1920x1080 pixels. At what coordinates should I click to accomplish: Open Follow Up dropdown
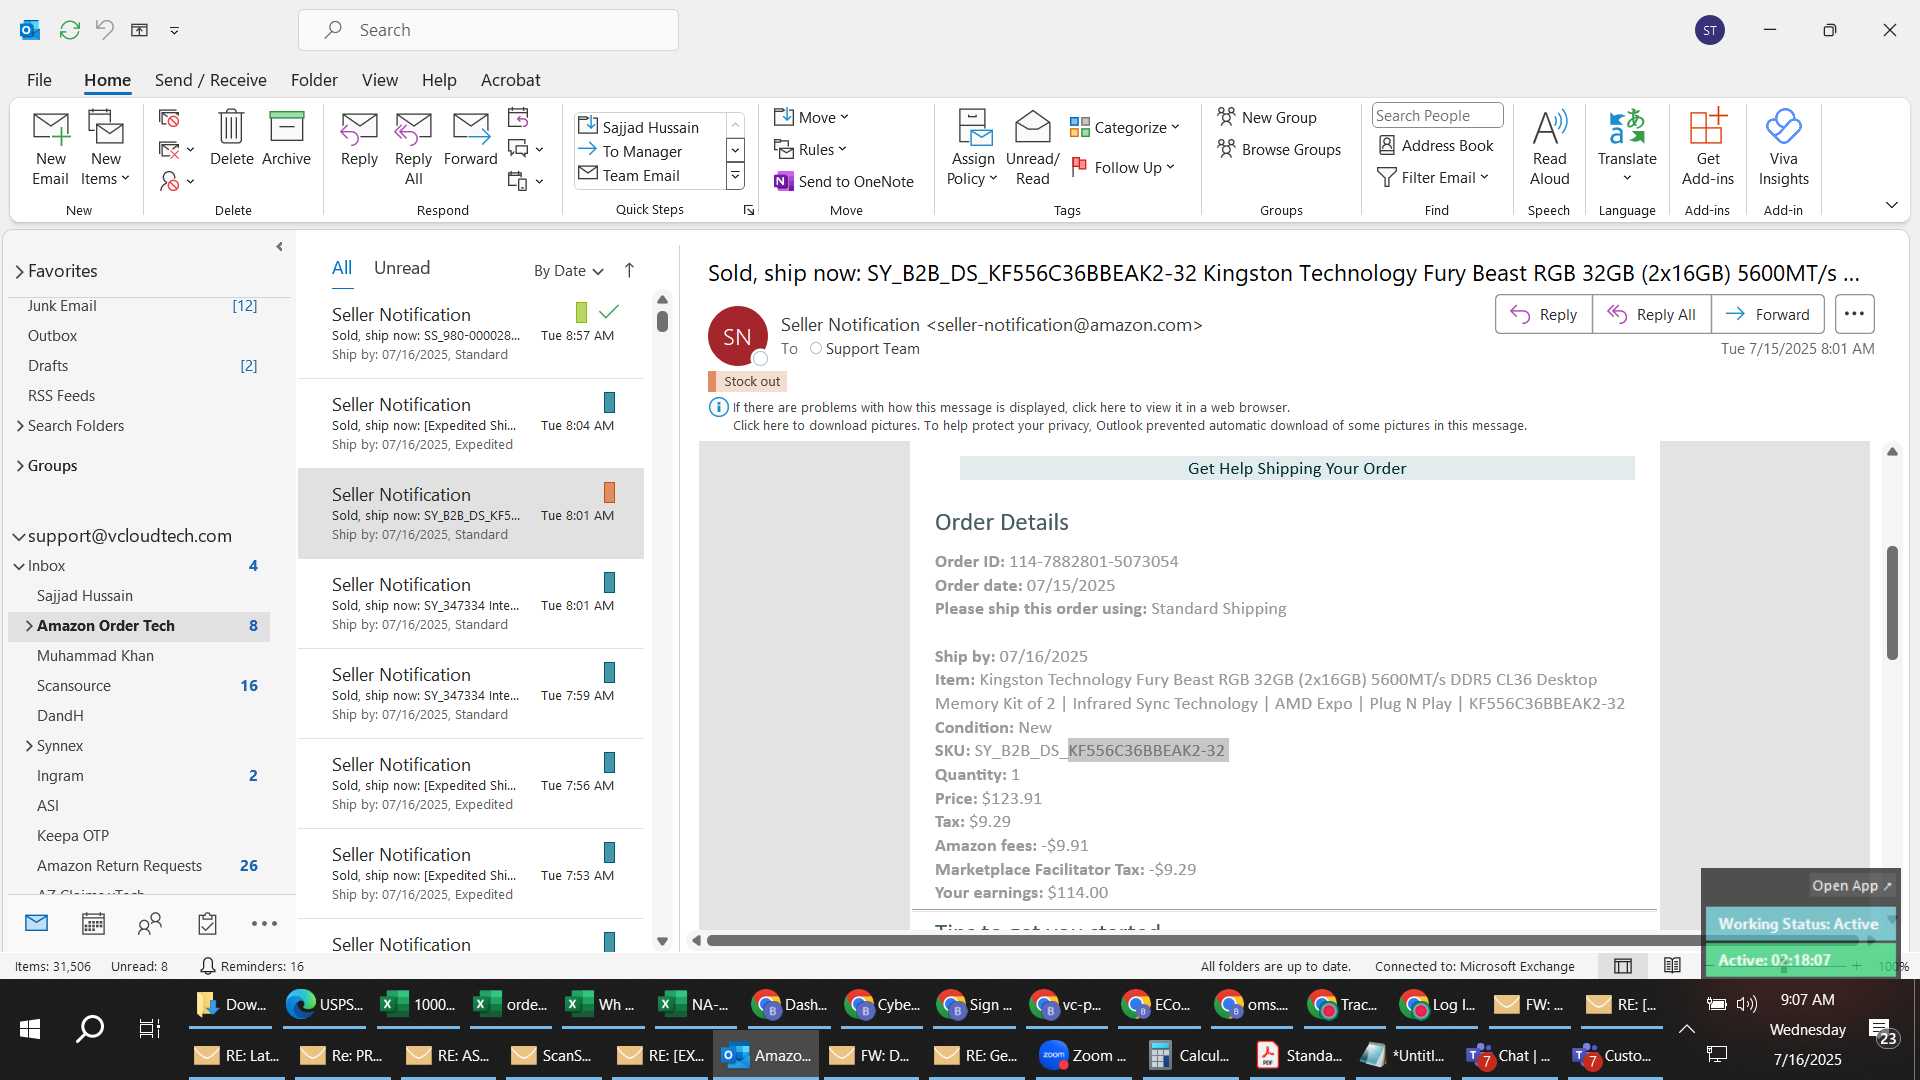pos(1122,167)
